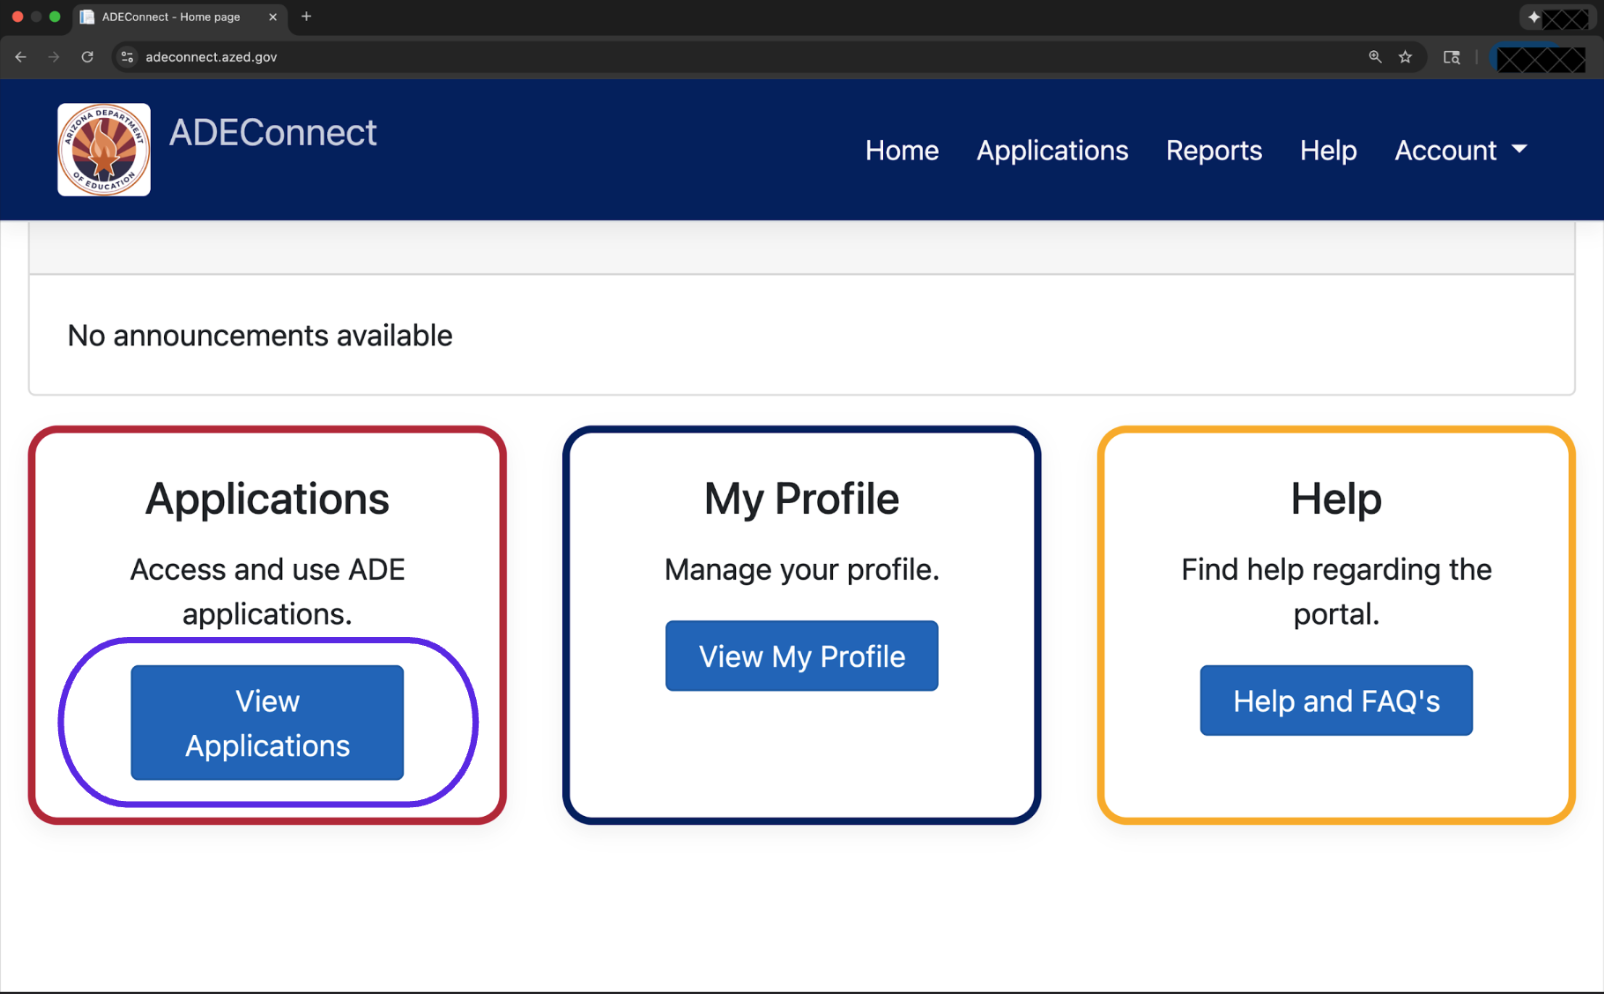Viewport: 1604px width, 994px height.
Task: Click the View Applications button
Action: pos(267,723)
